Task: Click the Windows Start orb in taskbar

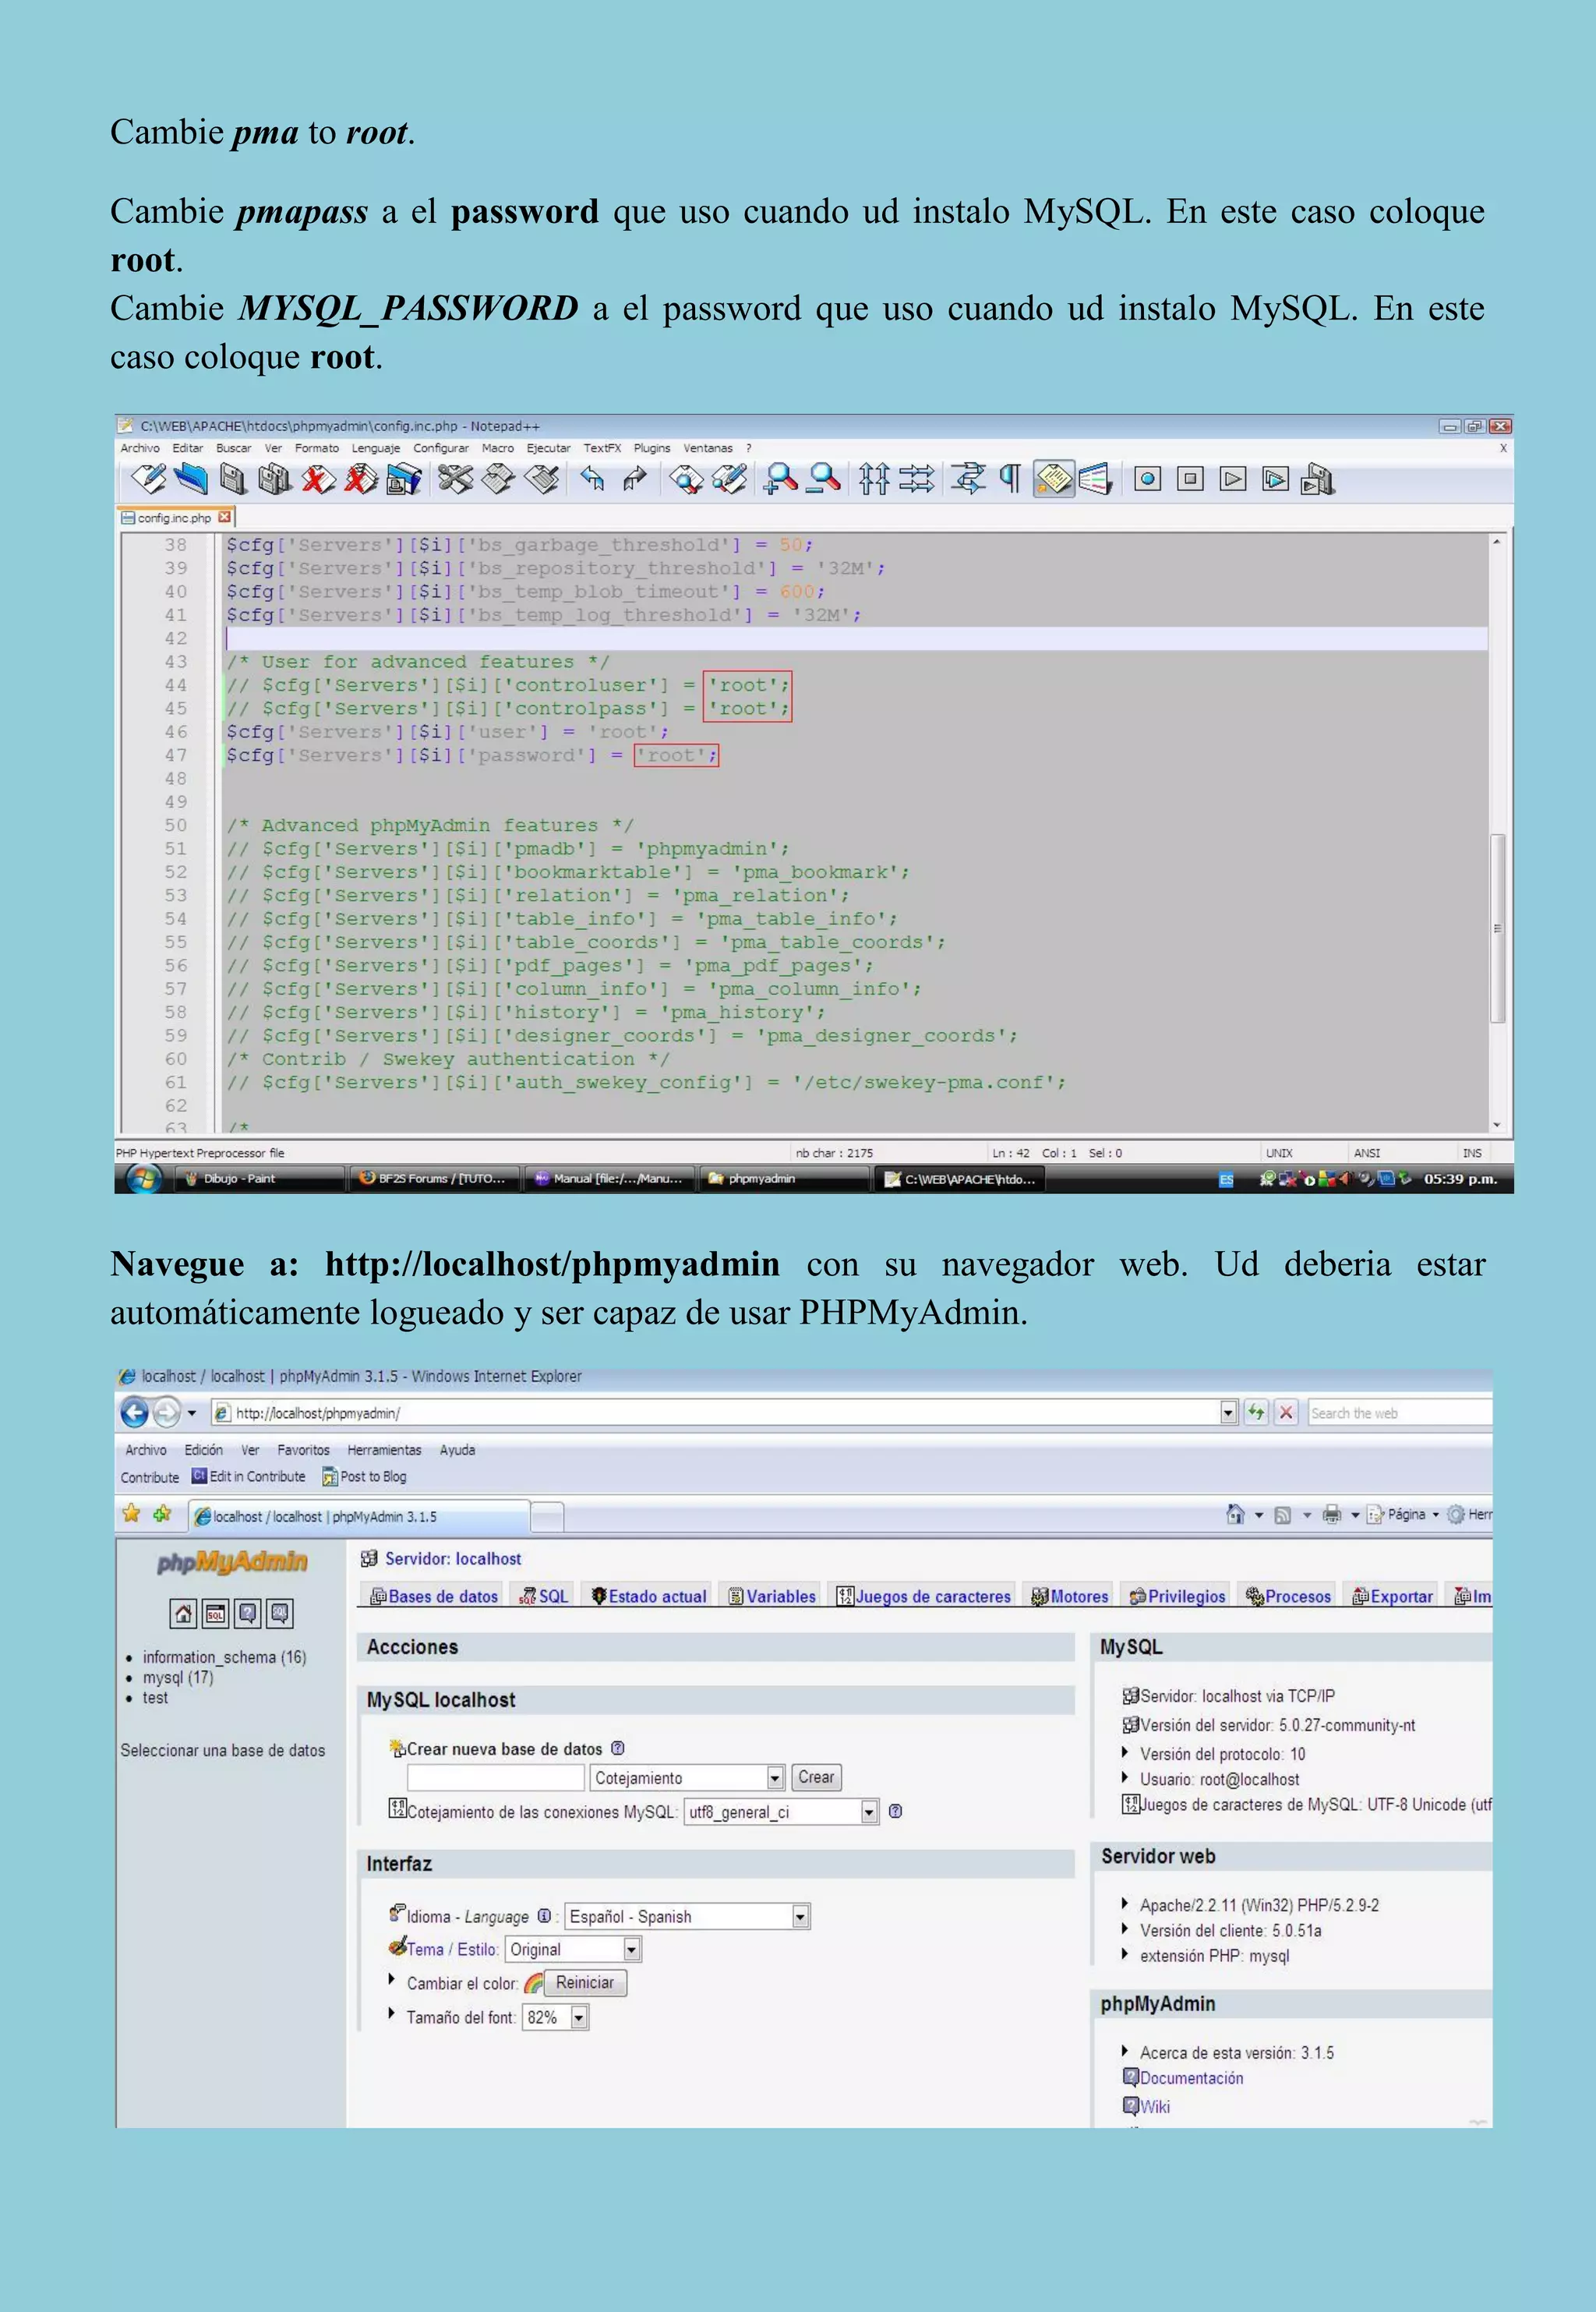Action: (145, 1179)
